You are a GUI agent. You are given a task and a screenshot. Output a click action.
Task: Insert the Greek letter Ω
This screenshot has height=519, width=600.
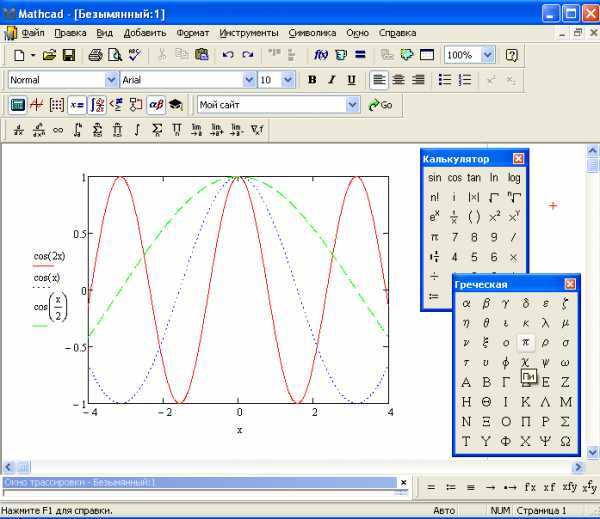coord(565,441)
